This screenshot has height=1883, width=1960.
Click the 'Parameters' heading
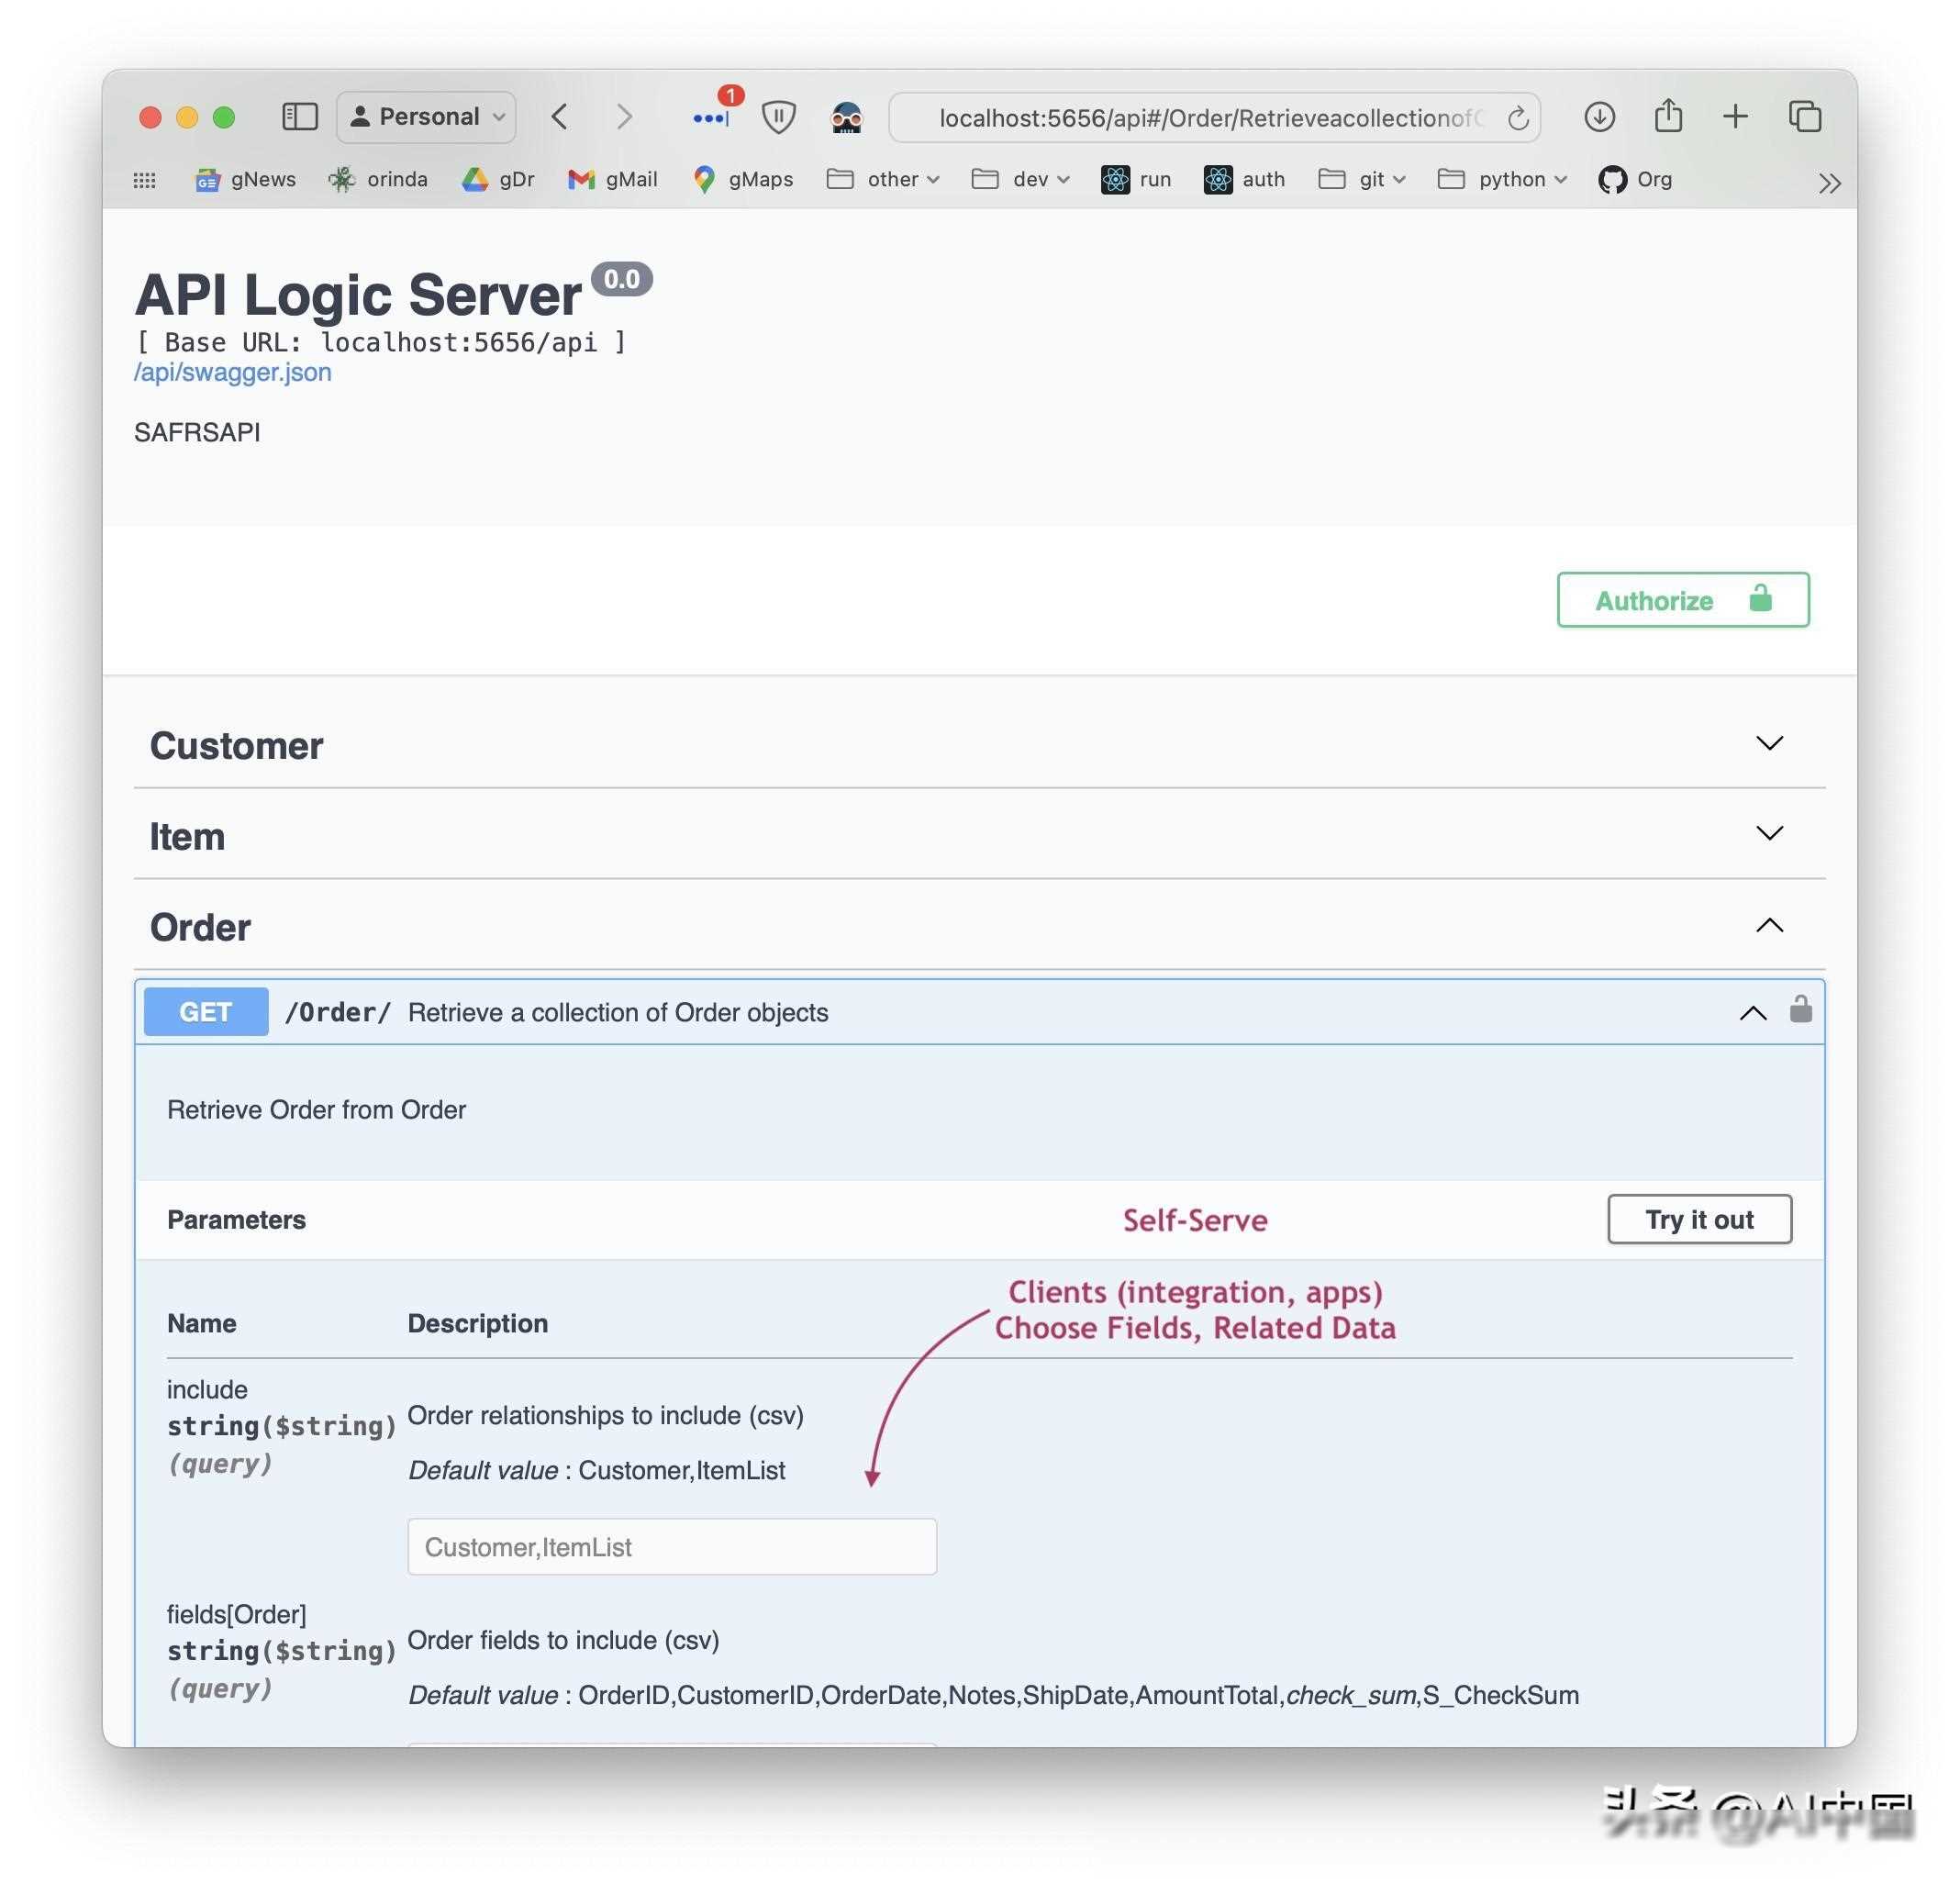coord(236,1220)
